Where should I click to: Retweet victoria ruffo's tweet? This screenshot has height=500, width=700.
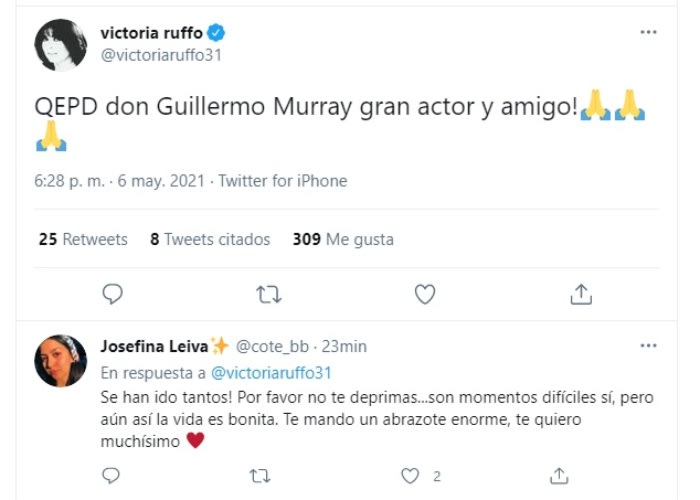pyautogui.click(x=268, y=293)
